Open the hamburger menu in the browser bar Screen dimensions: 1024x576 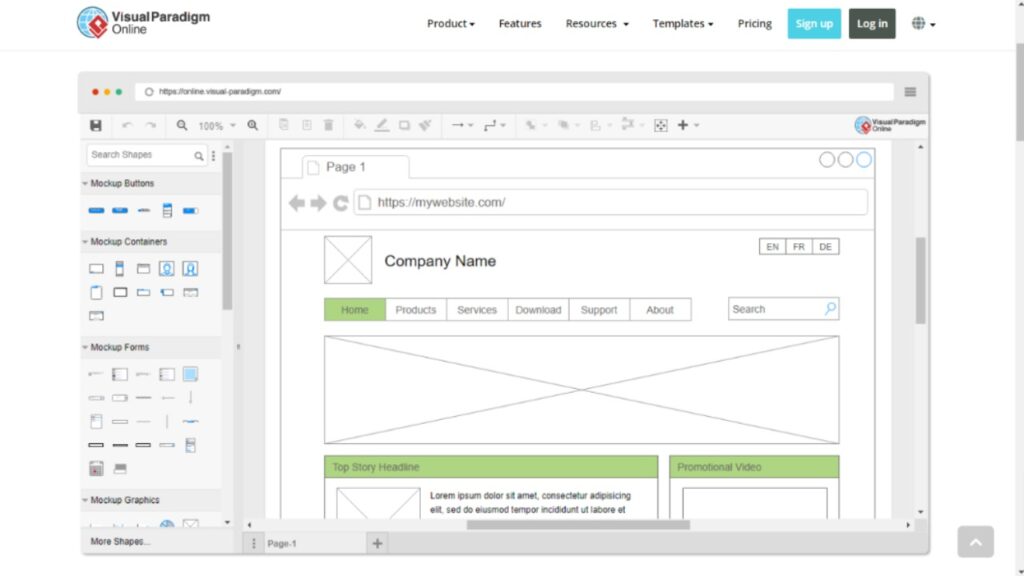tap(910, 92)
